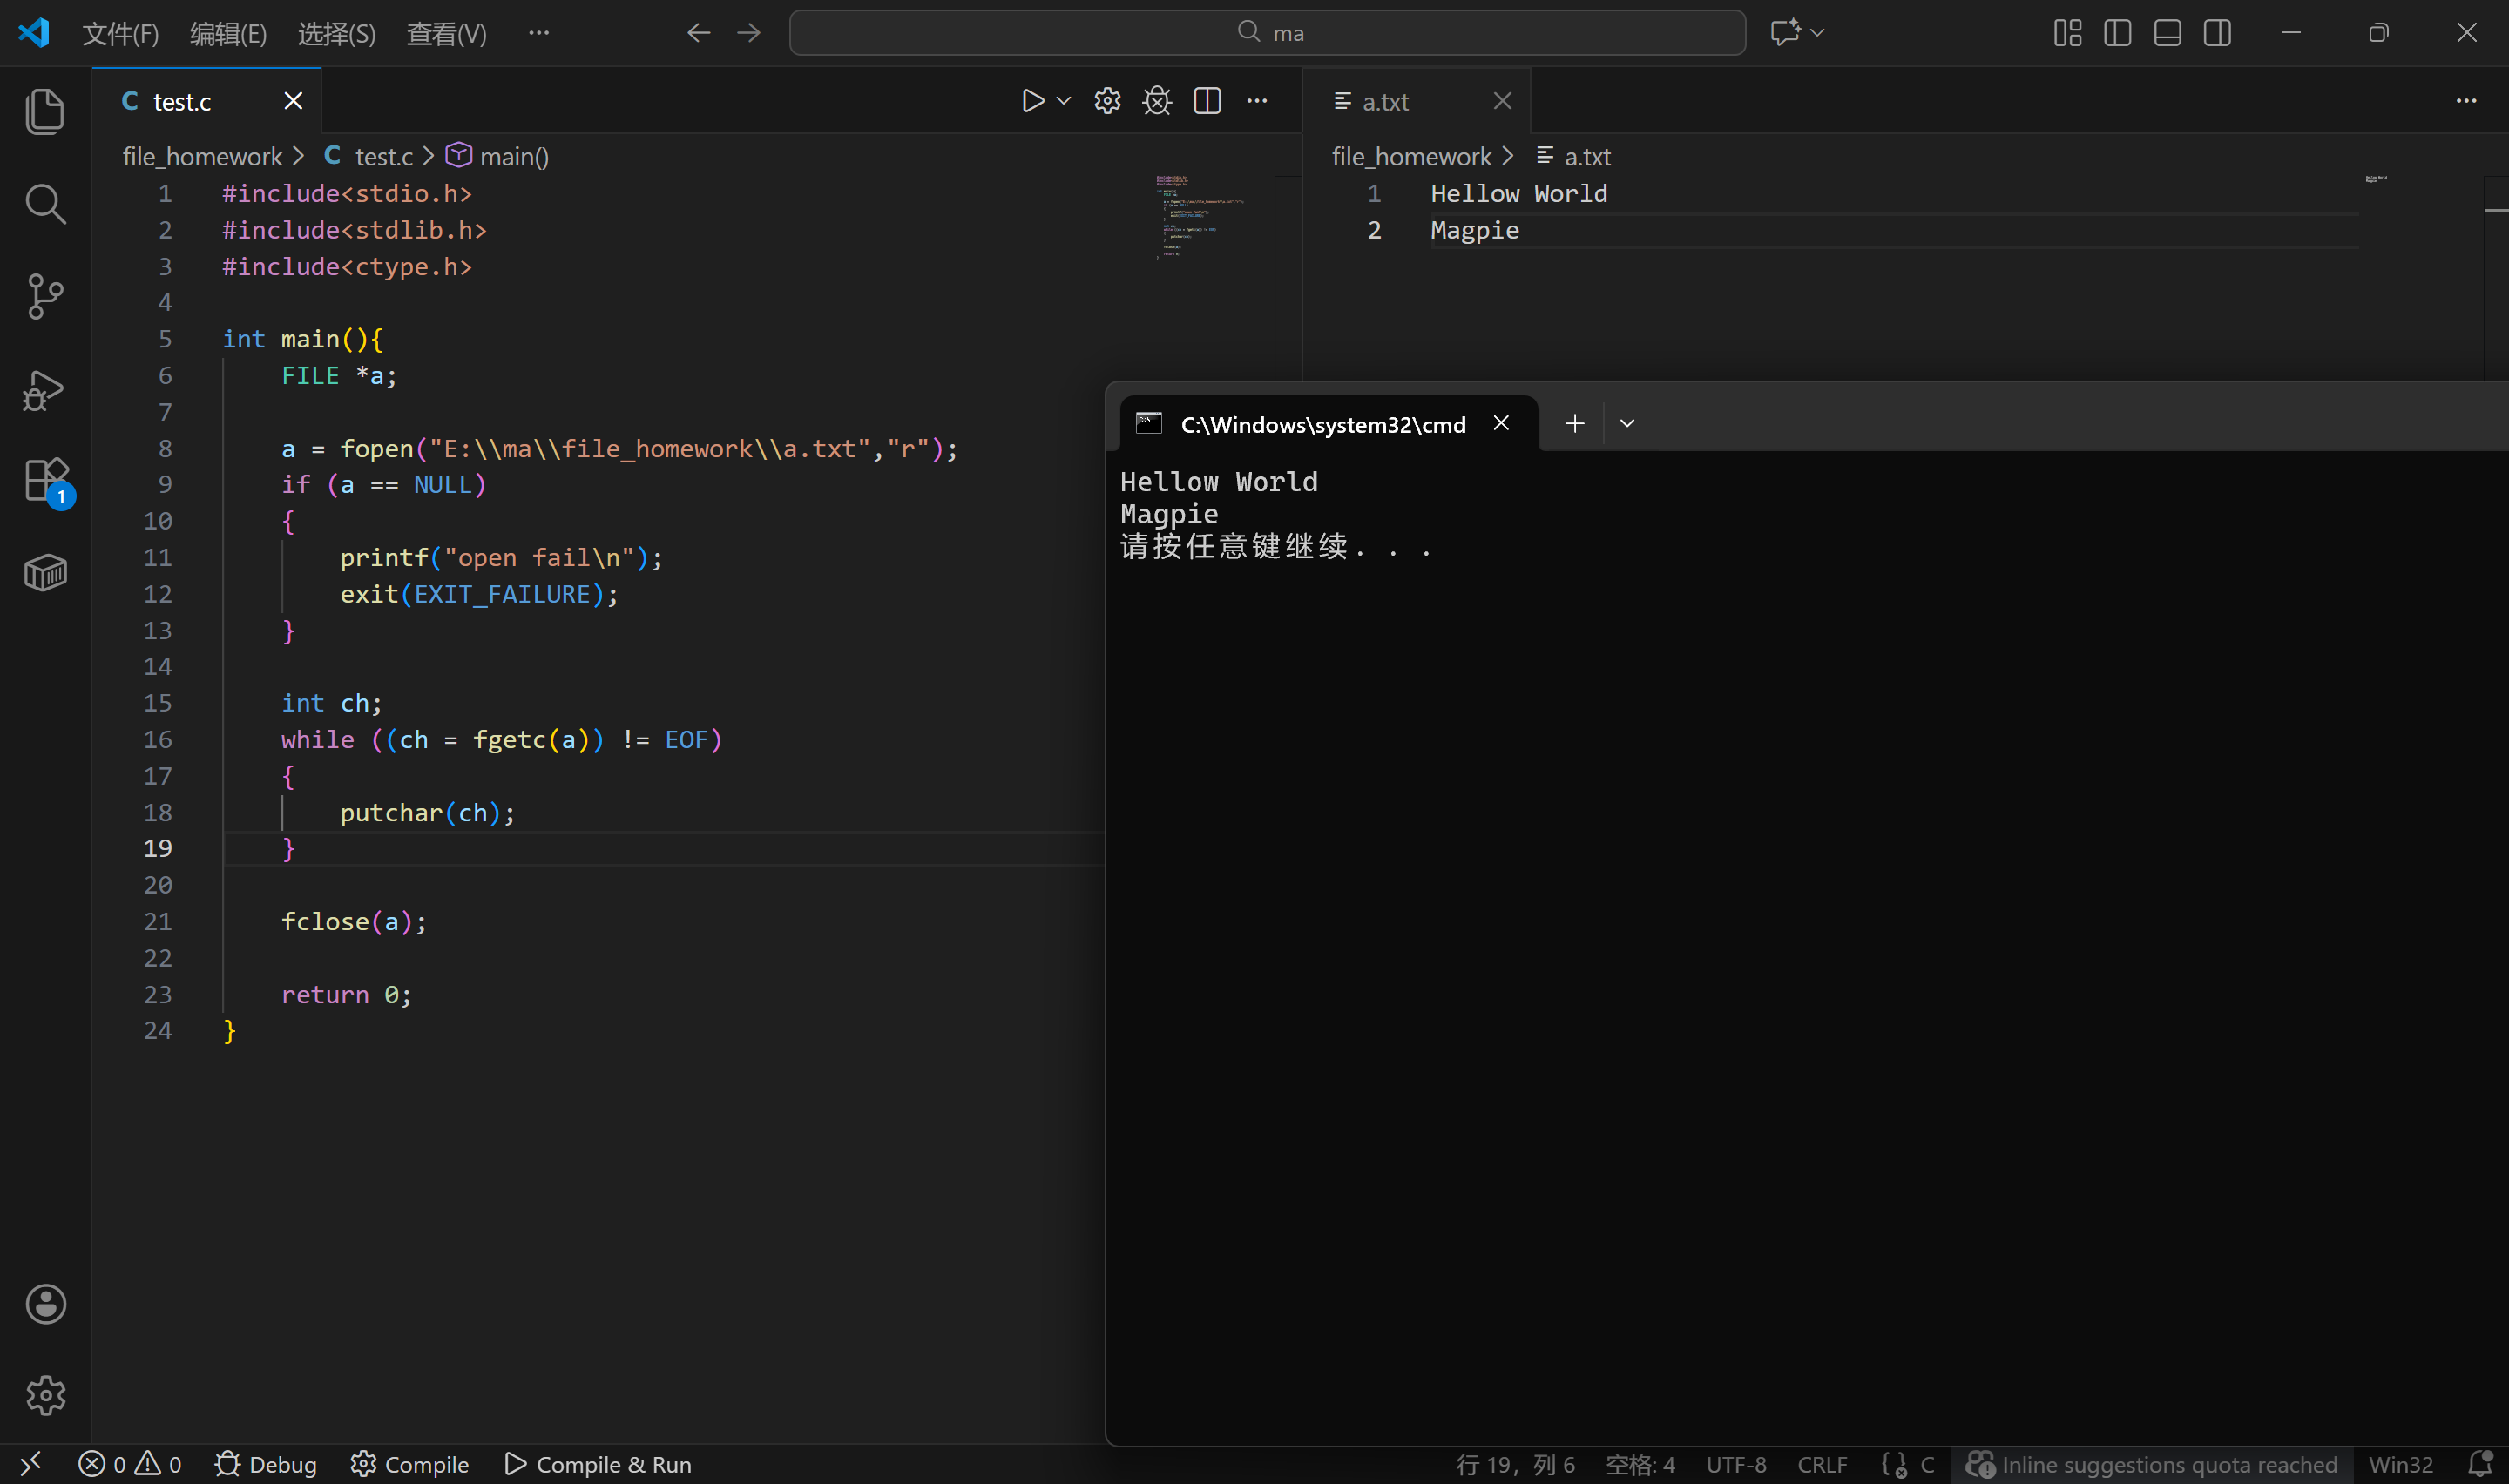This screenshot has width=2509, height=1484.
Task: Toggle the secondary side bar layout button
Action: click(x=2217, y=33)
